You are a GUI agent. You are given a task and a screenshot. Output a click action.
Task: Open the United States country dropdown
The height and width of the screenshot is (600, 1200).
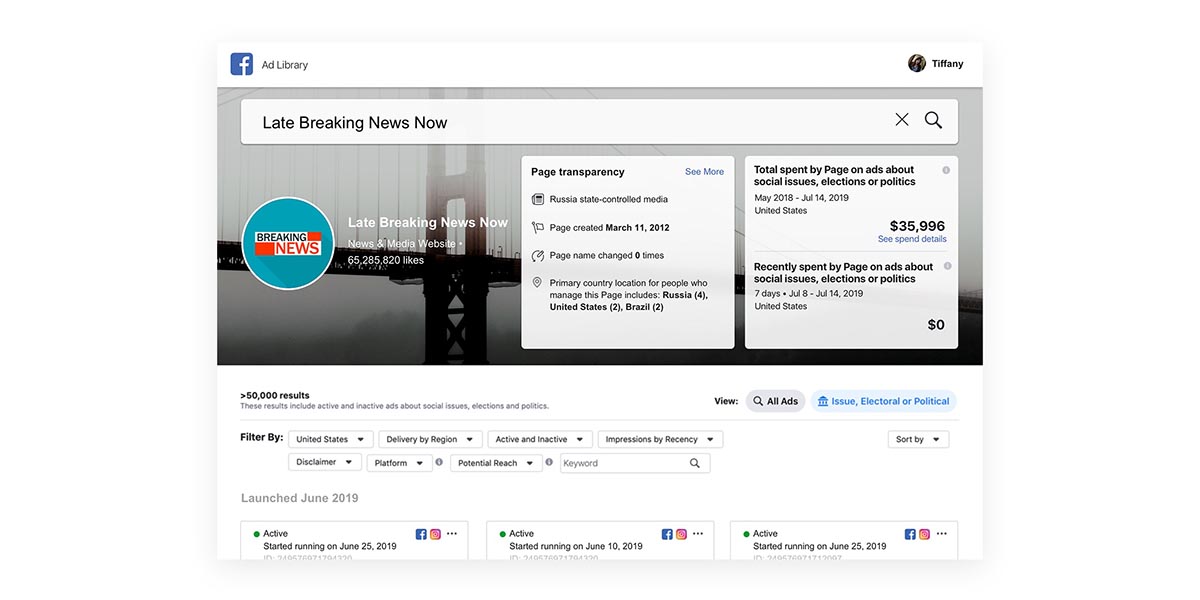pyautogui.click(x=330, y=439)
